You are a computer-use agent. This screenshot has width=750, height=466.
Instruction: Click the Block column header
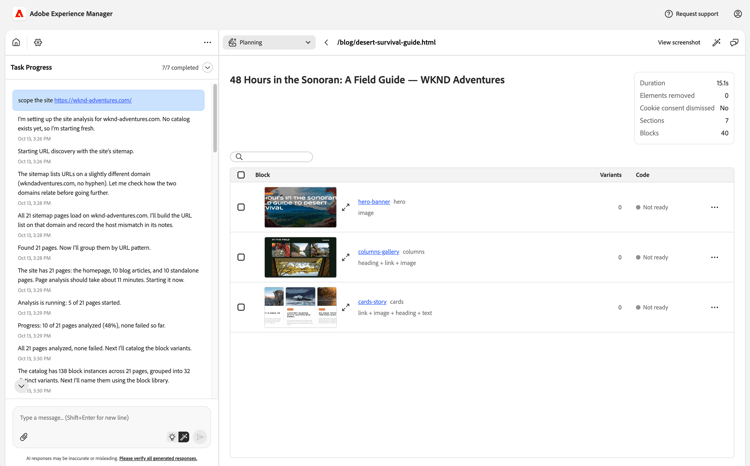click(263, 175)
